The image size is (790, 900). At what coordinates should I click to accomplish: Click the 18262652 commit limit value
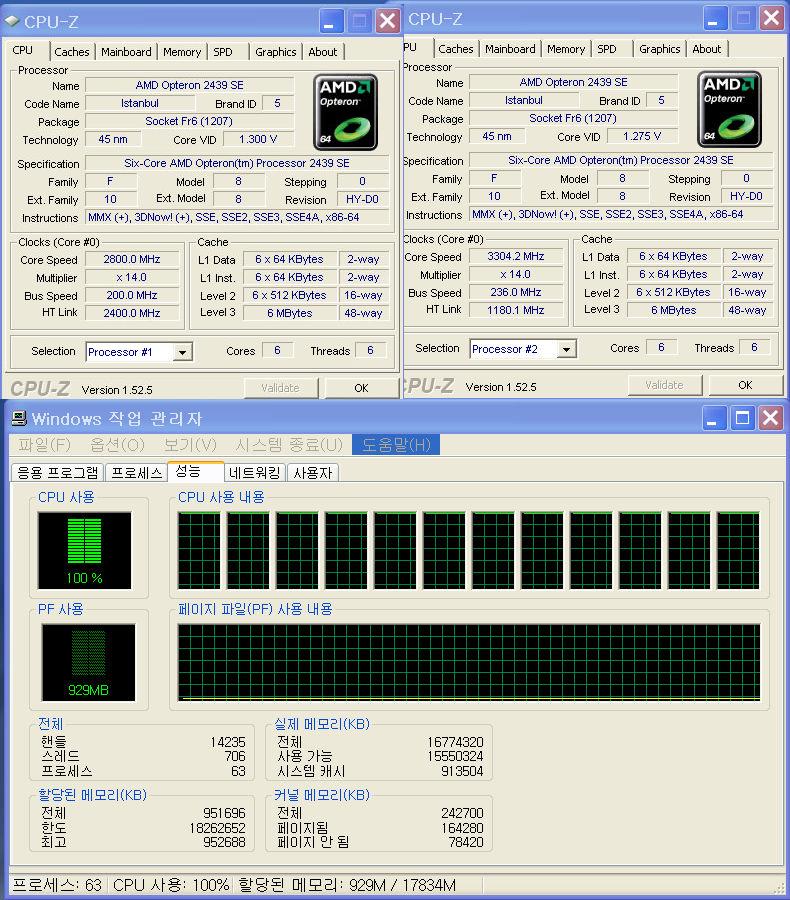coord(218,828)
